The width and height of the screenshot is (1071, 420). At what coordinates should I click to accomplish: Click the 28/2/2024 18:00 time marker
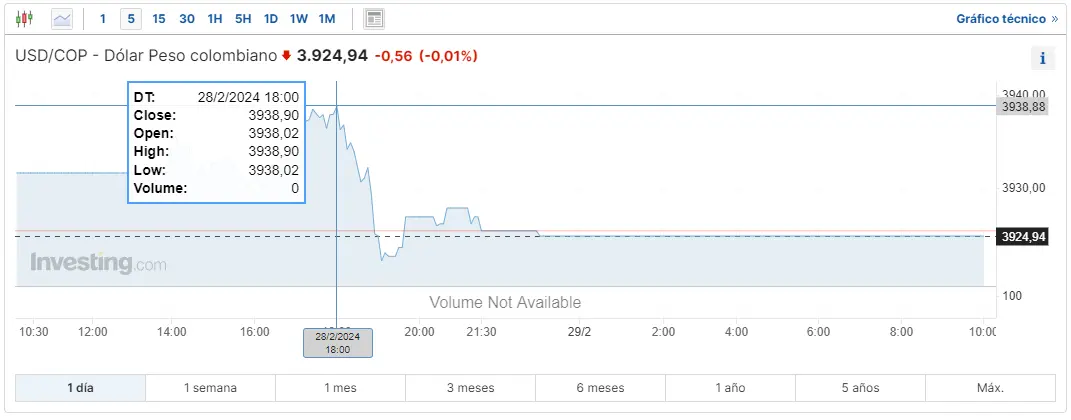click(x=338, y=343)
